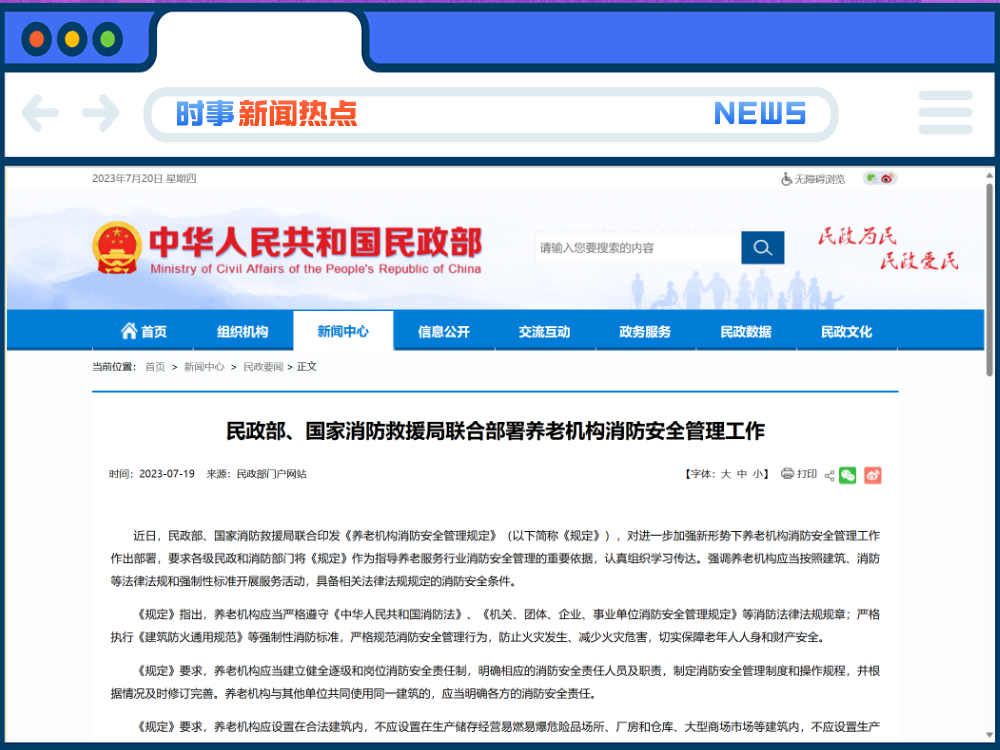Image resolution: width=1000 pixels, height=750 pixels.
Task: Open the share icon next to print
Action: (830, 475)
